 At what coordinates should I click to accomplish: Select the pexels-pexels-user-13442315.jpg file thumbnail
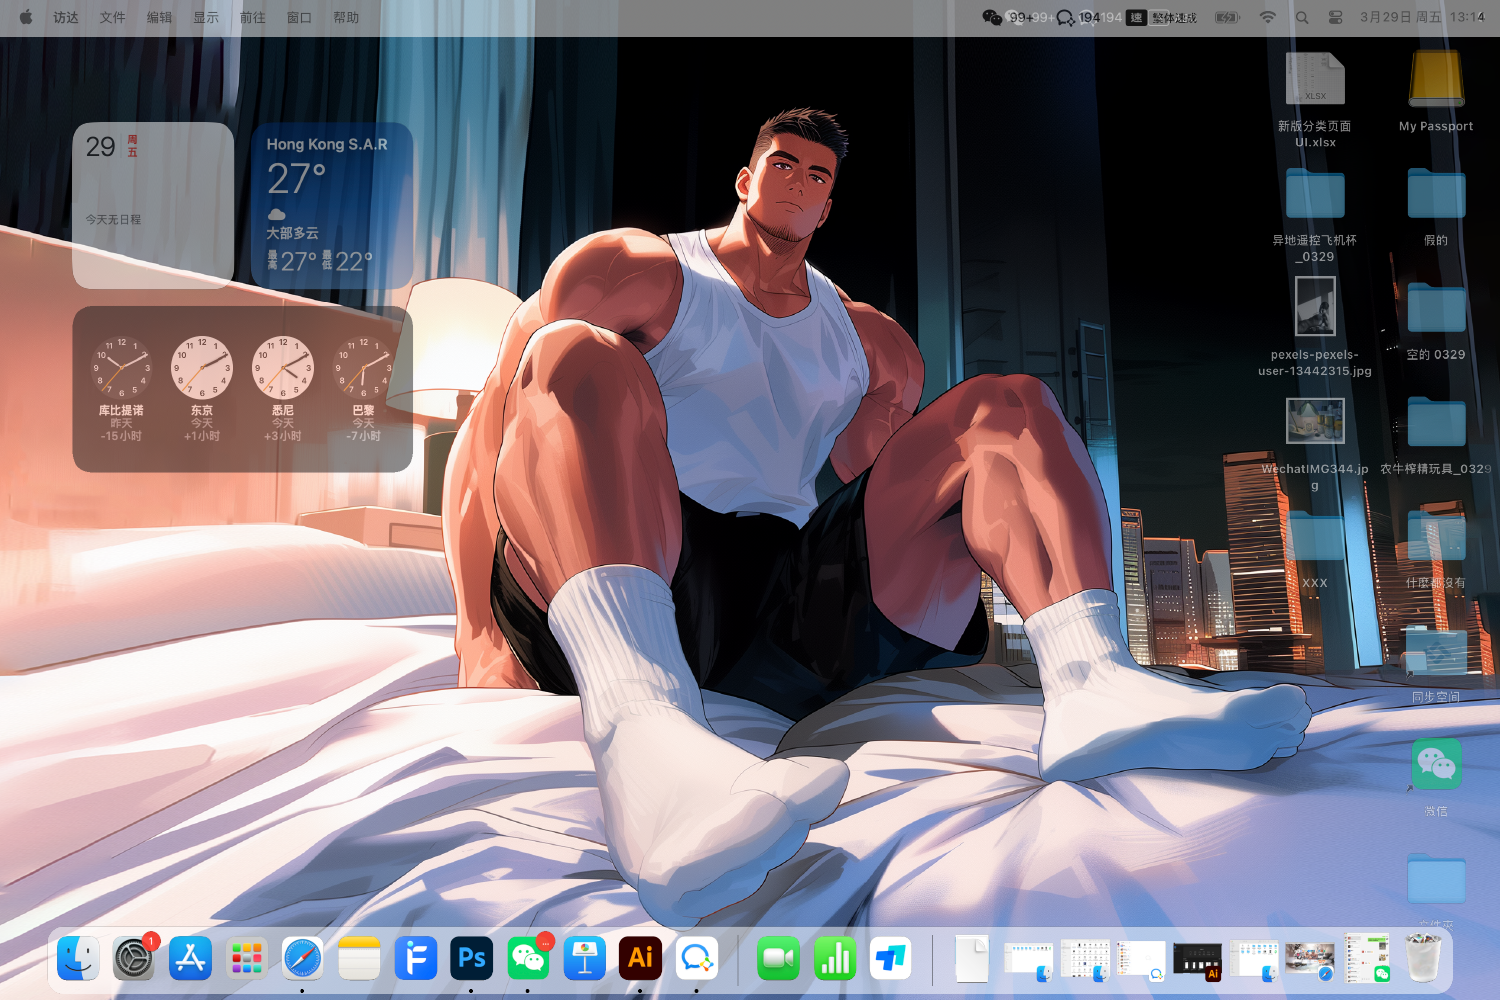click(x=1315, y=306)
